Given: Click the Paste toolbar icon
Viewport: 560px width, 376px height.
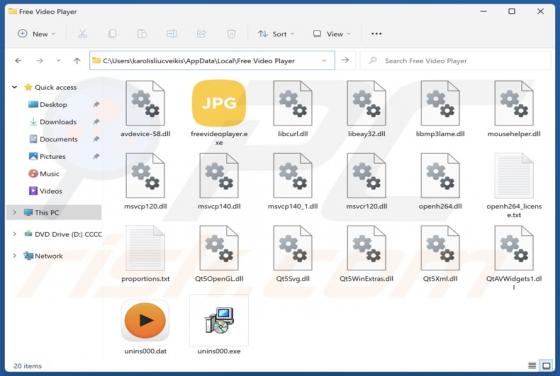Looking at the screenshot, I should click(142, 34).
